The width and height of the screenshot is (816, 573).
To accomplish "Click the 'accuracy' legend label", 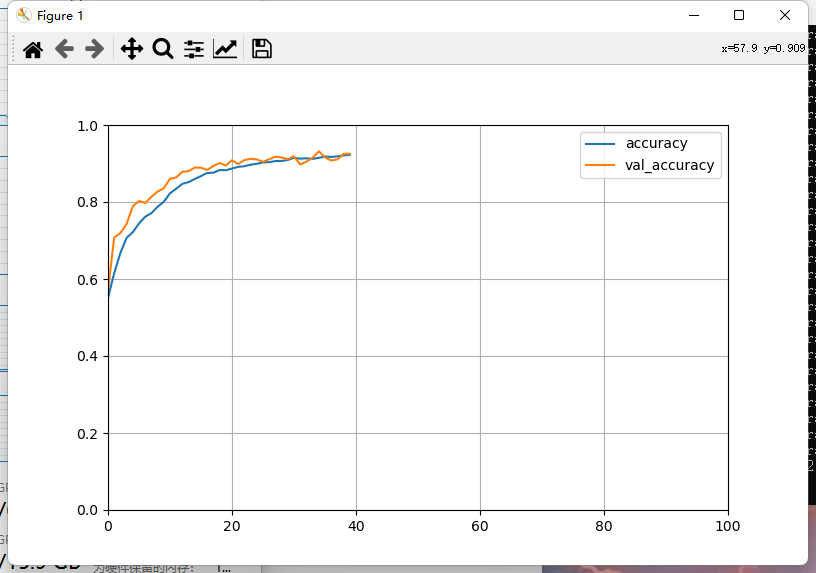I will (x=656, y=143).
